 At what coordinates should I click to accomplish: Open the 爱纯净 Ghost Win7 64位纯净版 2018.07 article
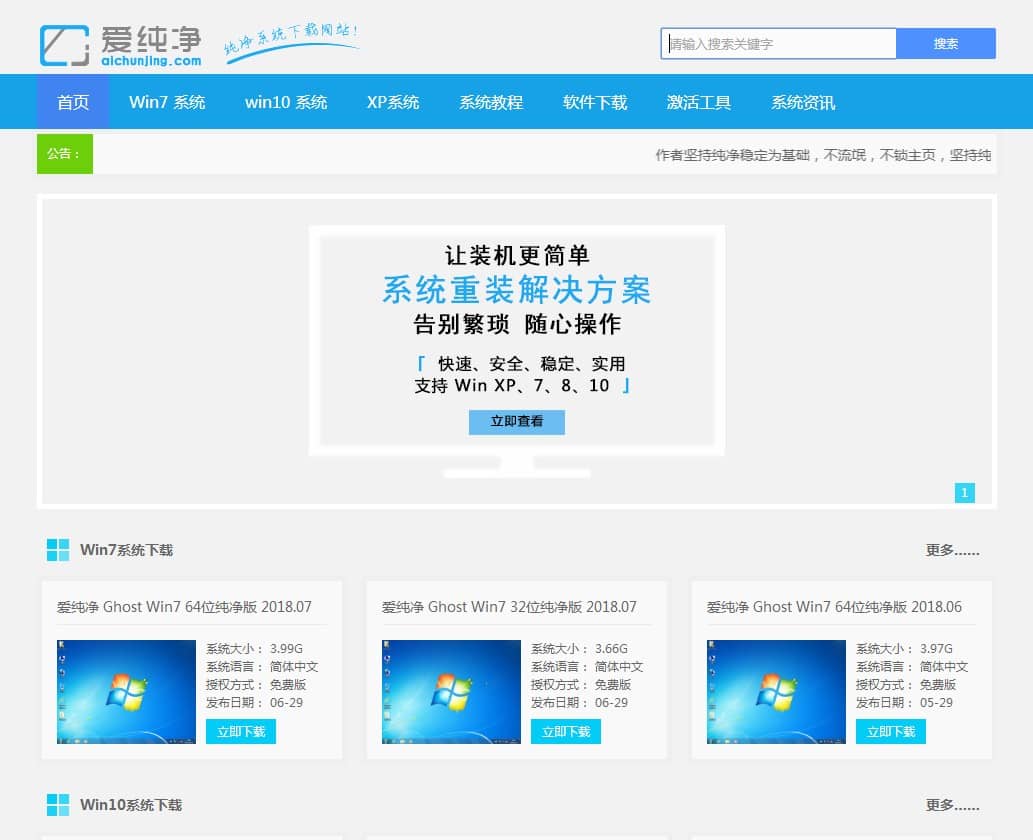[185, 607]
